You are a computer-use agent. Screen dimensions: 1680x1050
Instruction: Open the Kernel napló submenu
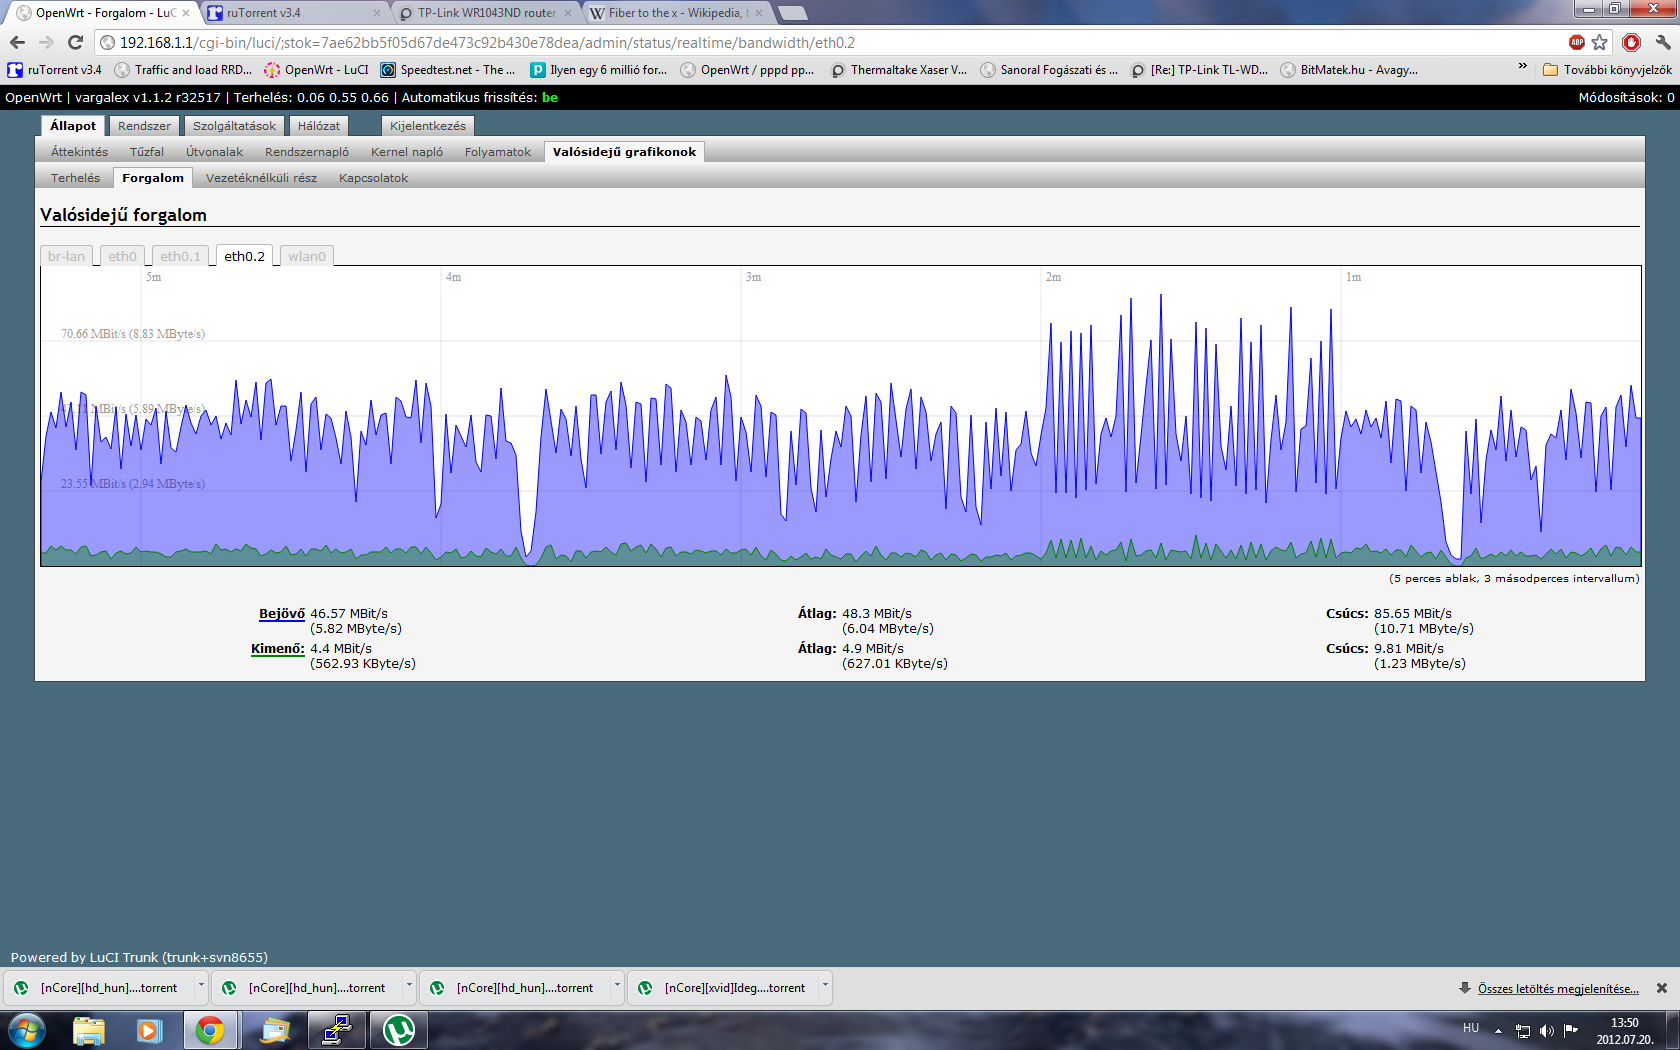point(407,152)
